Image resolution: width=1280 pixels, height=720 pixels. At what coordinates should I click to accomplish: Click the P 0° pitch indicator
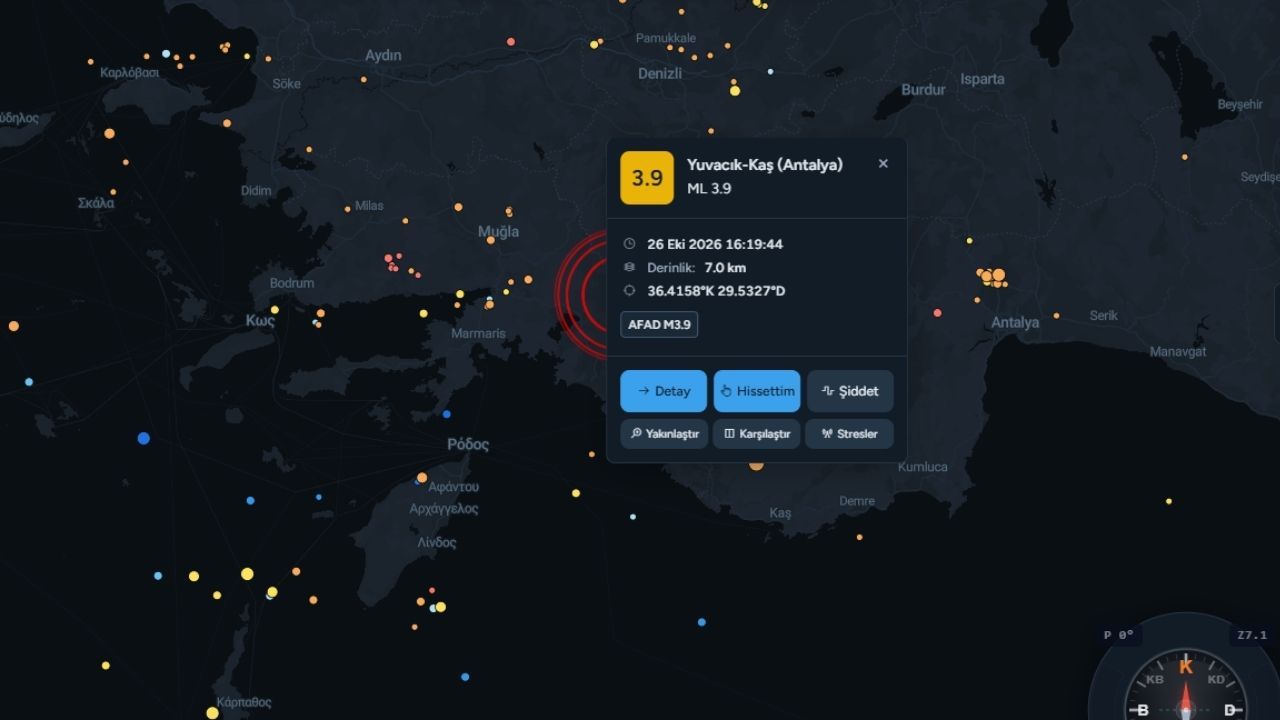(1119, 635)
